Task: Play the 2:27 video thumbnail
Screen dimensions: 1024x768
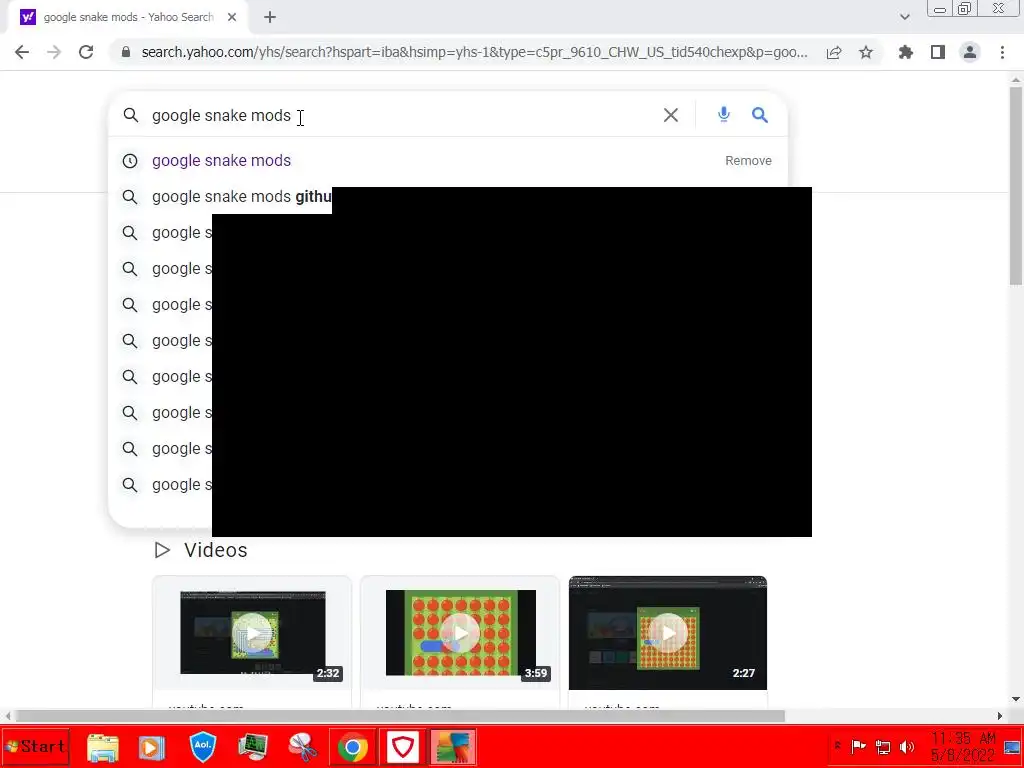Action: click(667, 633)
